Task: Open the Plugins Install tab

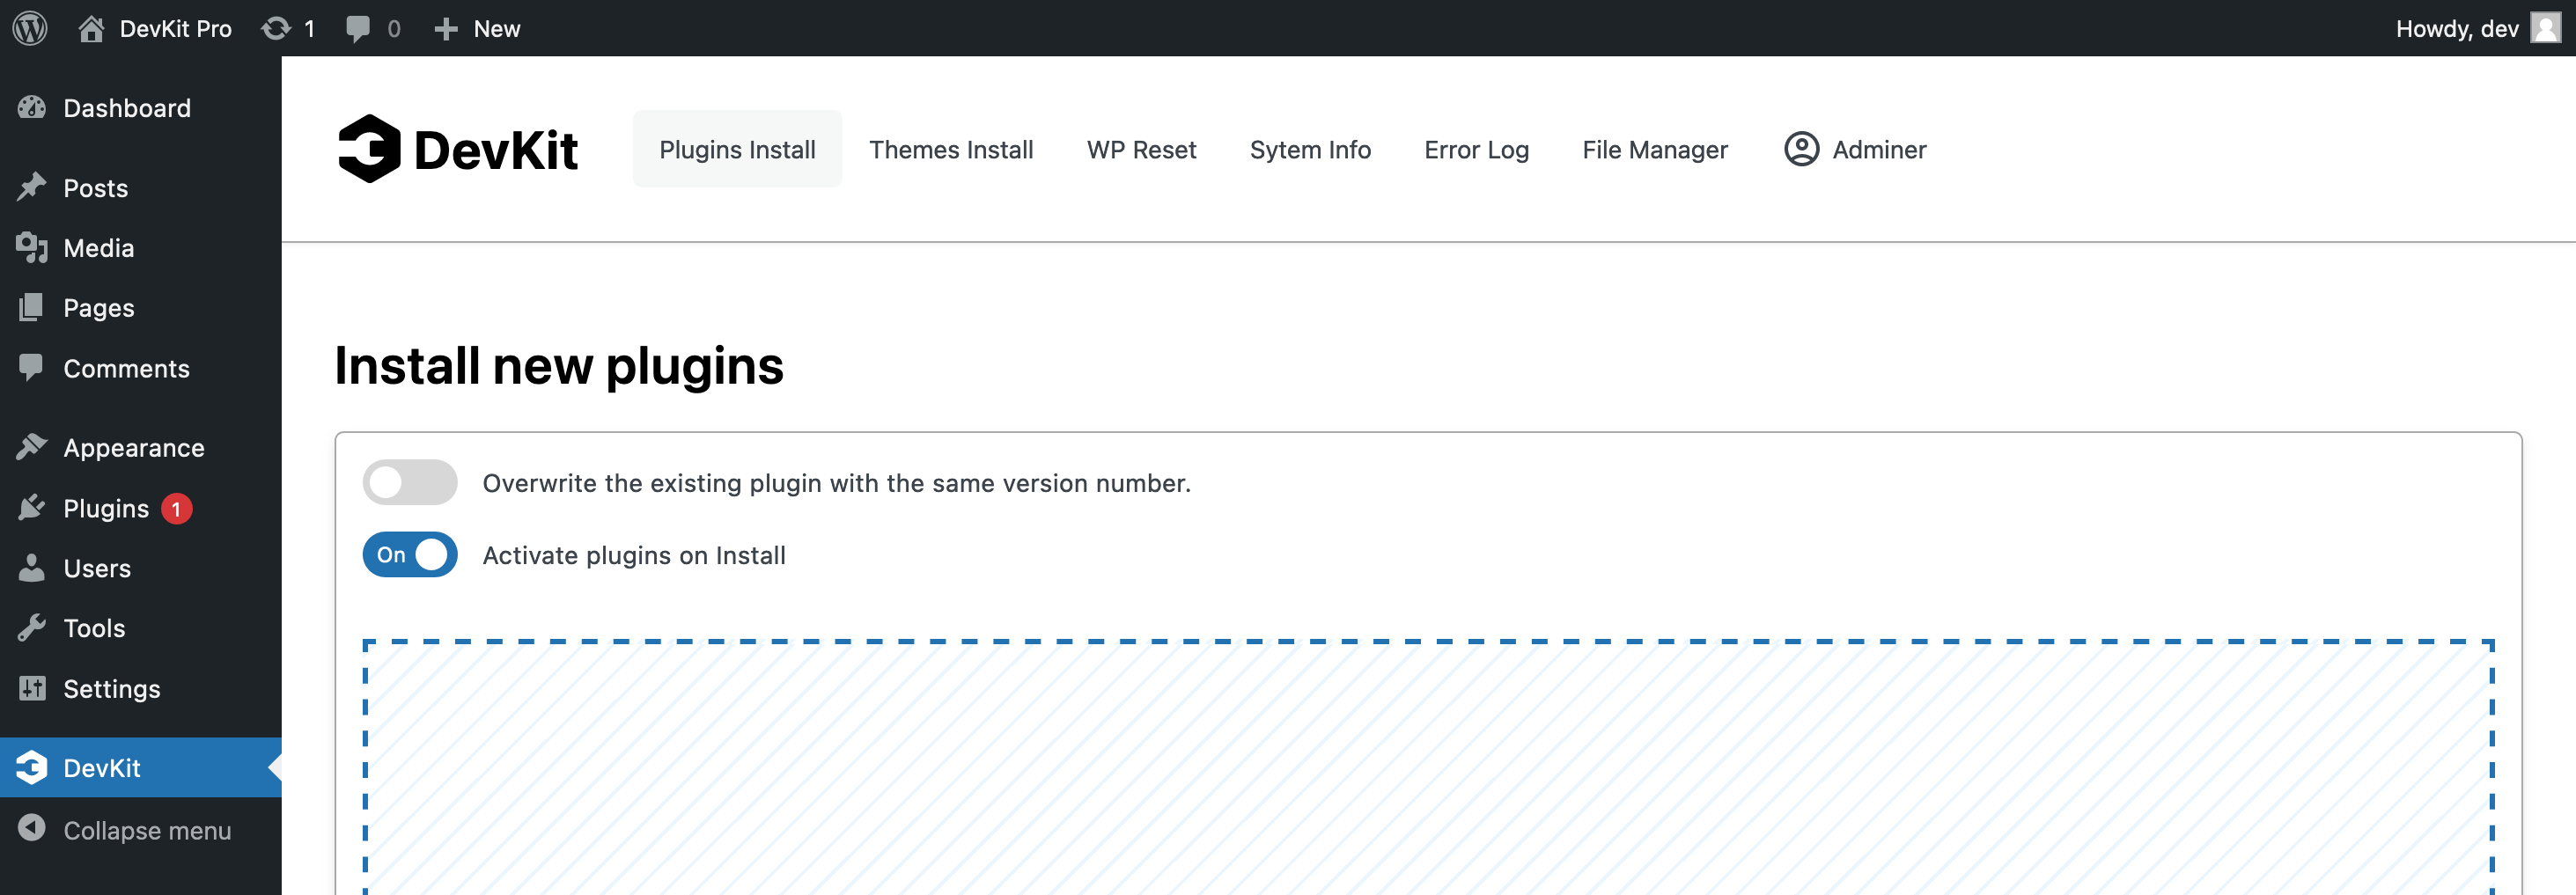Action: pos(737,149)
